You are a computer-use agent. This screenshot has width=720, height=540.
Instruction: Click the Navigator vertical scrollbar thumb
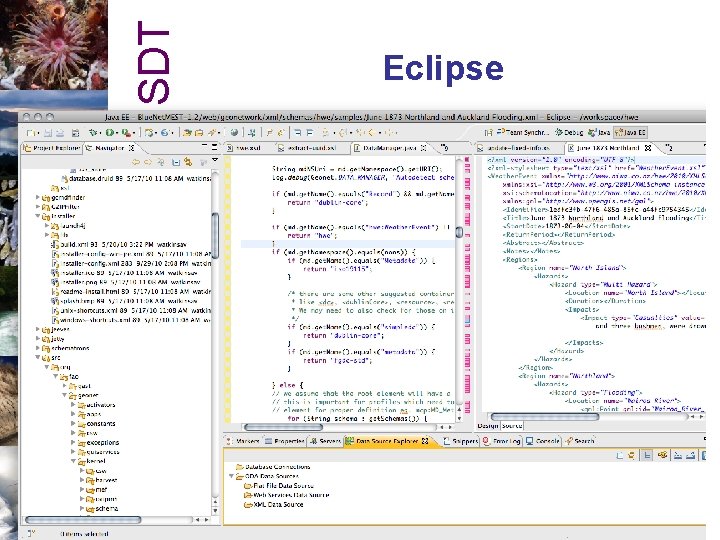click(215, 236)
